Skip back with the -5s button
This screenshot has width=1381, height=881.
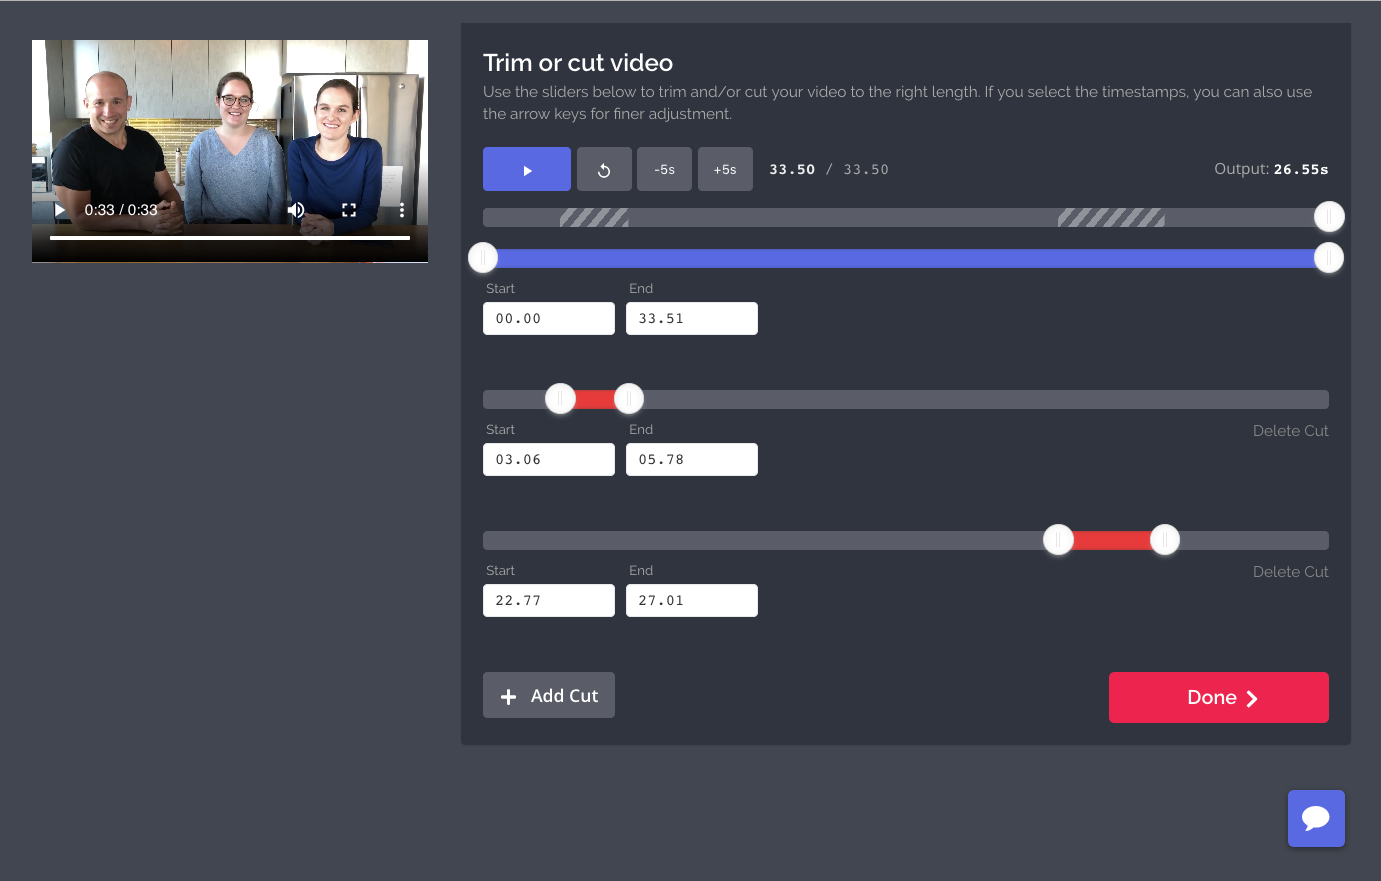click(664, 170)
